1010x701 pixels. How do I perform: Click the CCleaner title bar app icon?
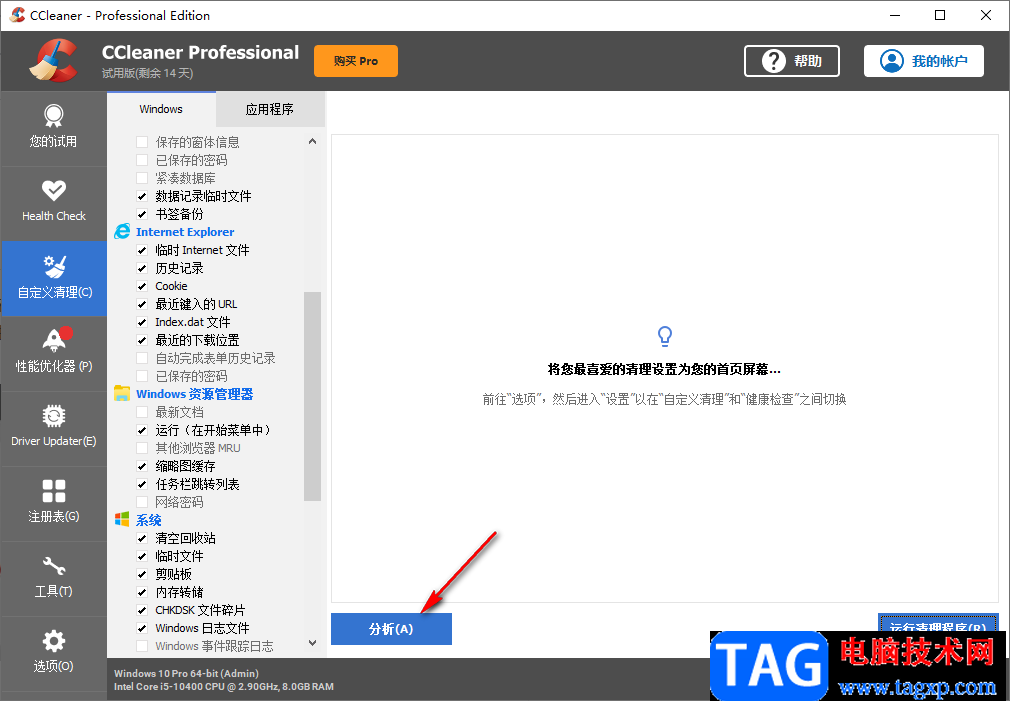[x=17, y=15]
